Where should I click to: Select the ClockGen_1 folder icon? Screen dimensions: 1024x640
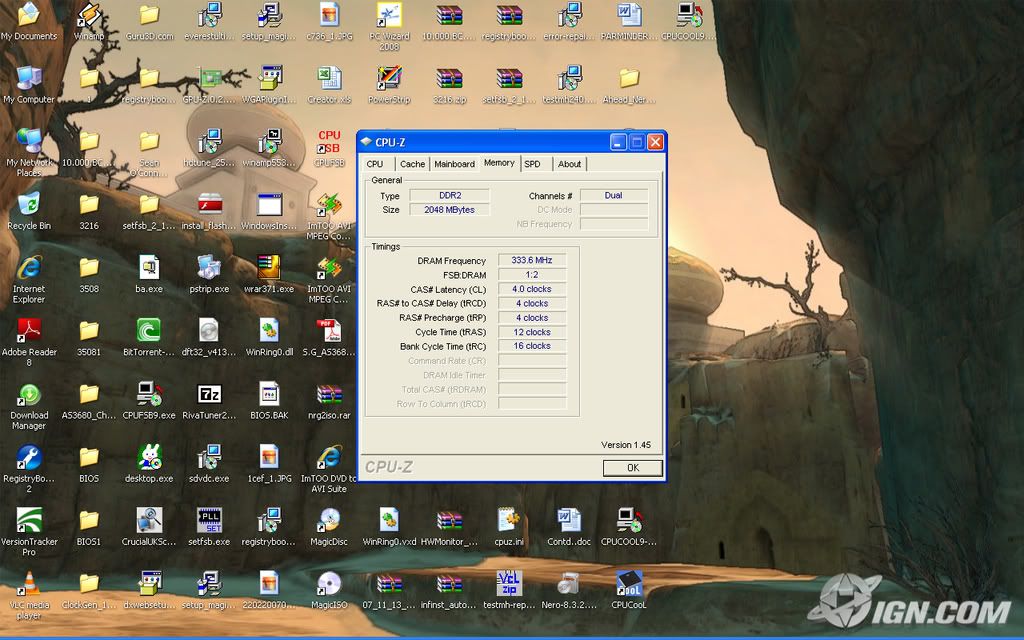coord(89,584)
